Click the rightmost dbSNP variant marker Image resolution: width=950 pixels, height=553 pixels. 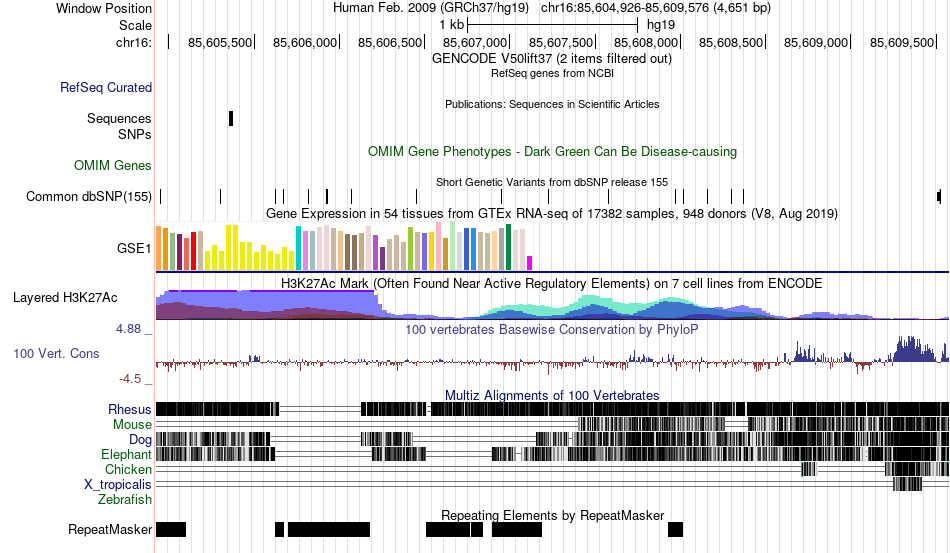click(x=939, y=196)
